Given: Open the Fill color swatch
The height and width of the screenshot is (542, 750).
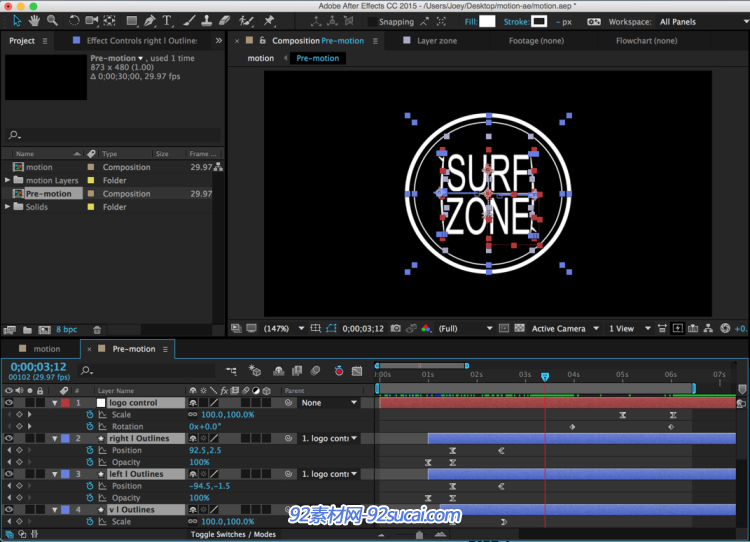Looking at the screenshot, I should pos(487,22).
